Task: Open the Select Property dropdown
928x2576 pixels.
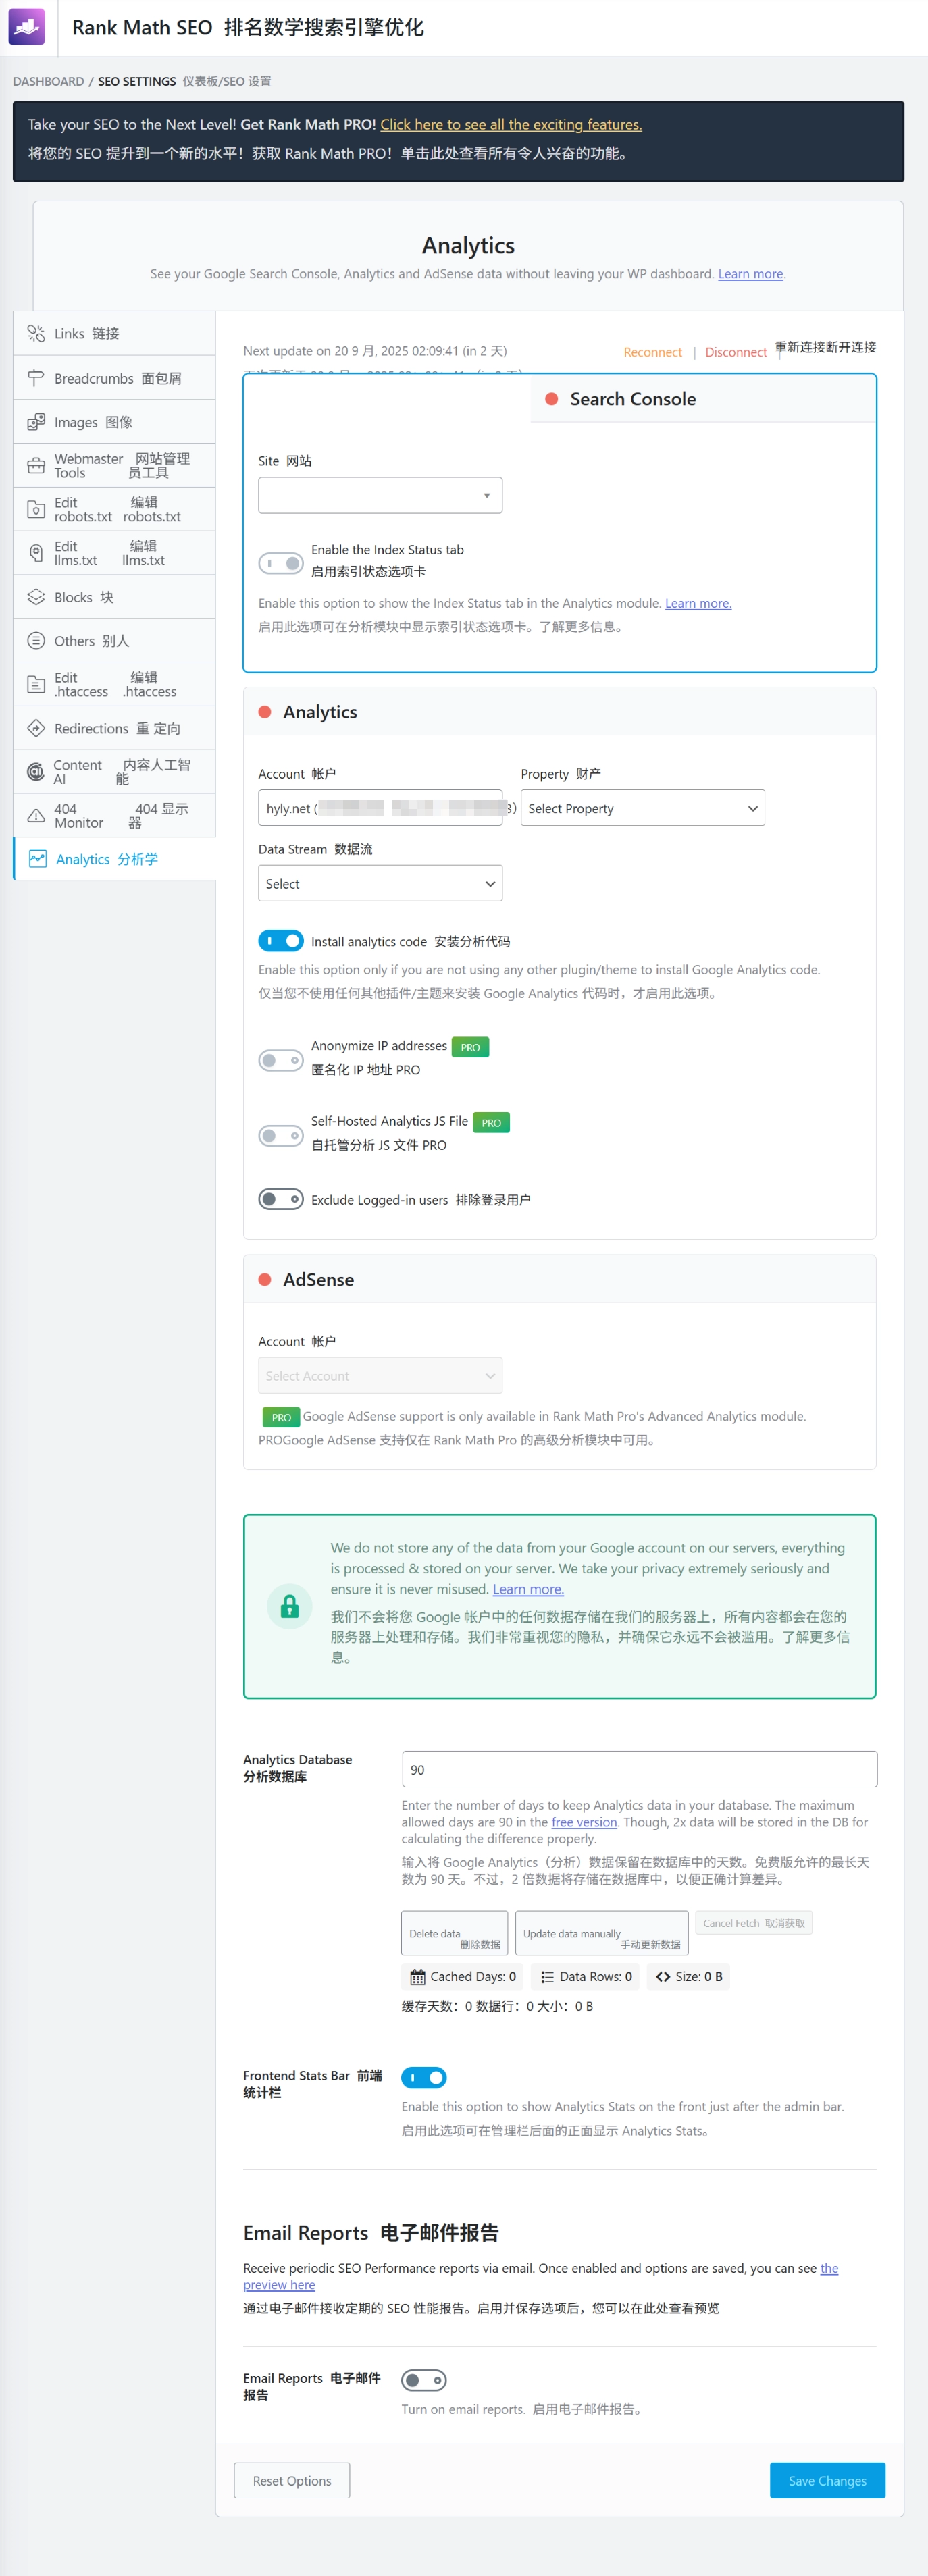Action: (x=643, y=808)
